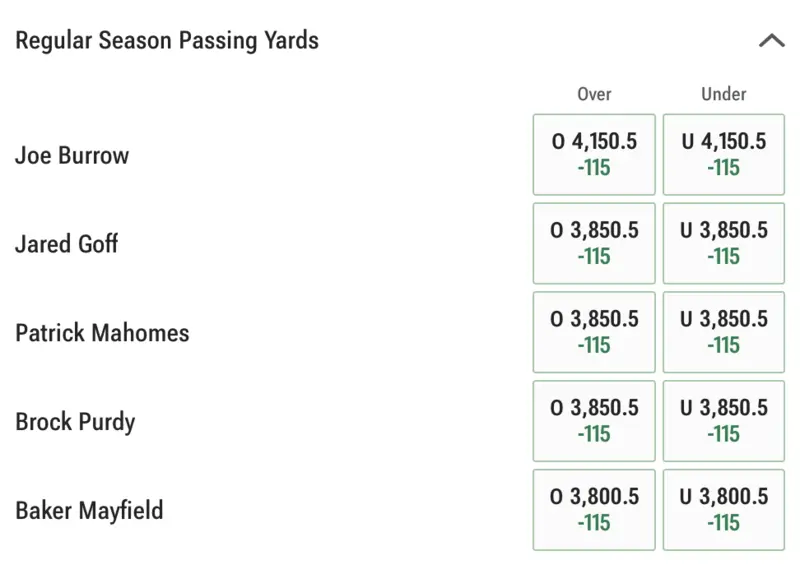Image resolution: width=800 pixels, height=574 pixels.
Task: Pick Jared Goff over 3,850.5 yards
Action: (x=594, y=243)
